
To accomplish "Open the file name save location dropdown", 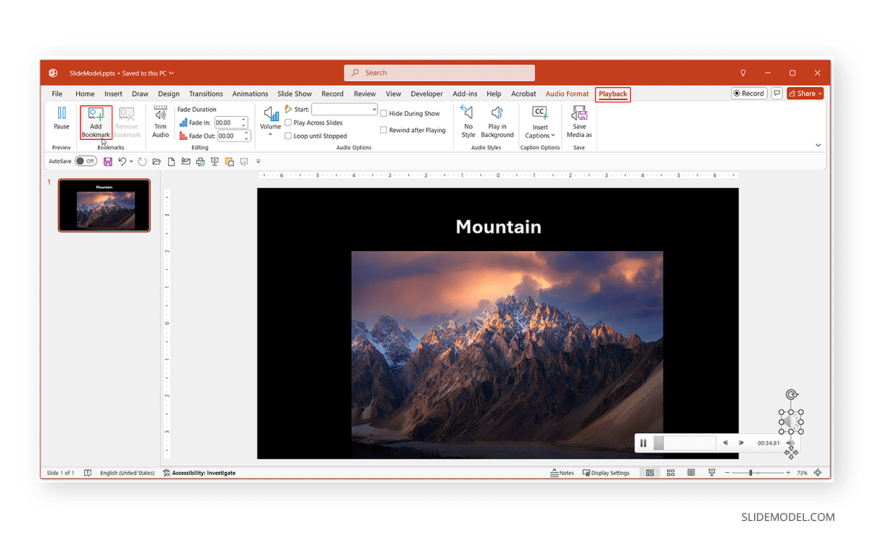I will 171,73.
